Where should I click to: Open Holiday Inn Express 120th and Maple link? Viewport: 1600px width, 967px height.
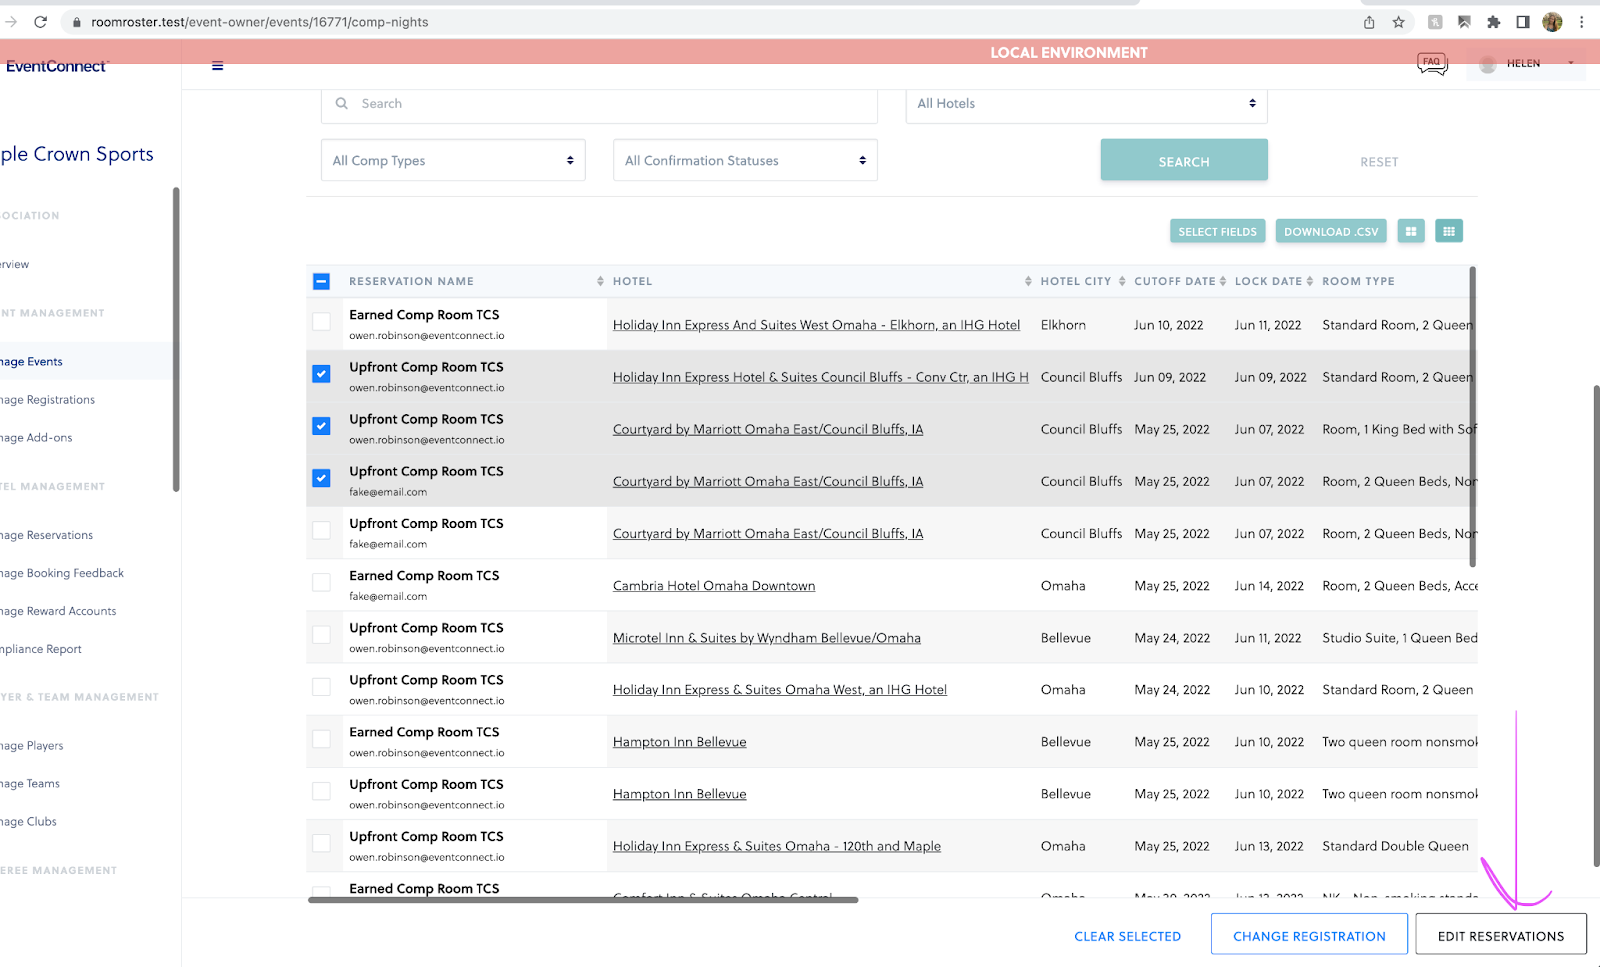coord(777,846)
